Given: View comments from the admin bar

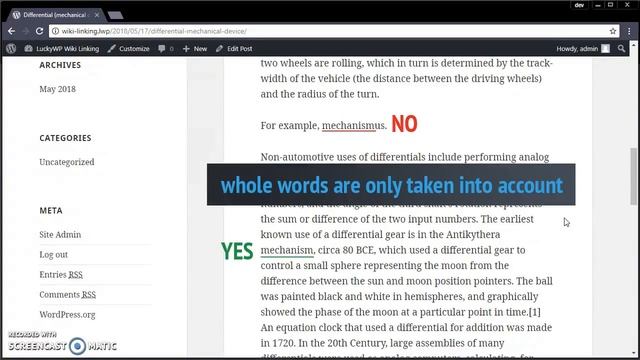Looking at the screenshot, I should [x=166, y=49].
